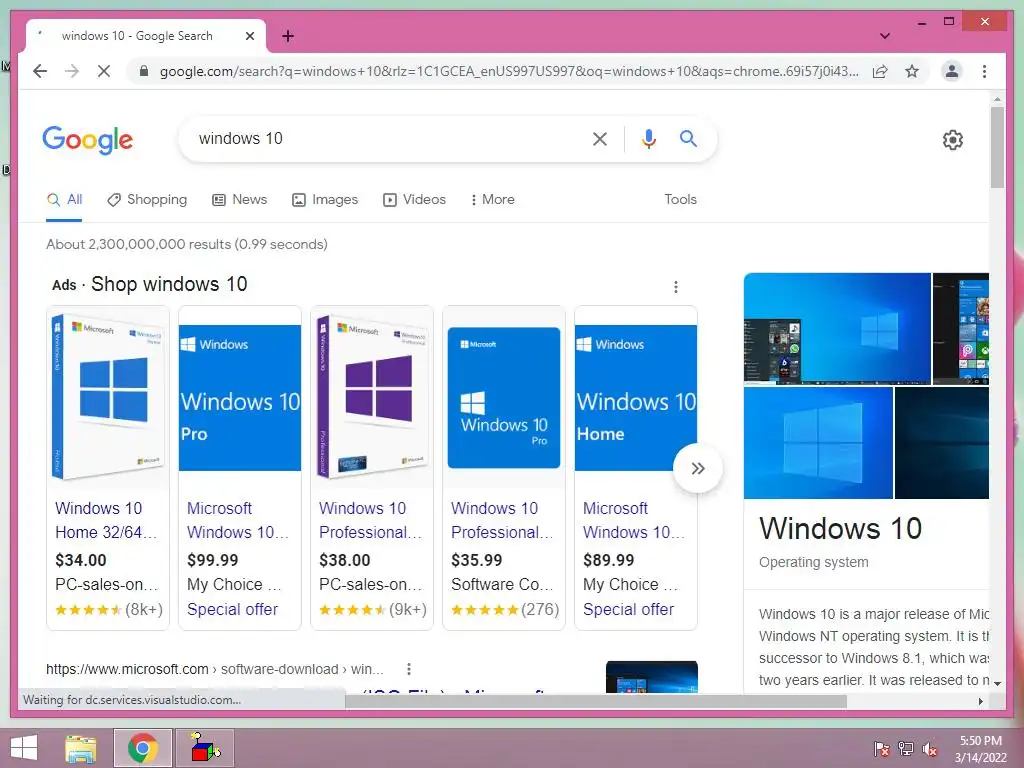Click Special offer under $89.99 item
Screen dimensions: 1024x768
628,609
